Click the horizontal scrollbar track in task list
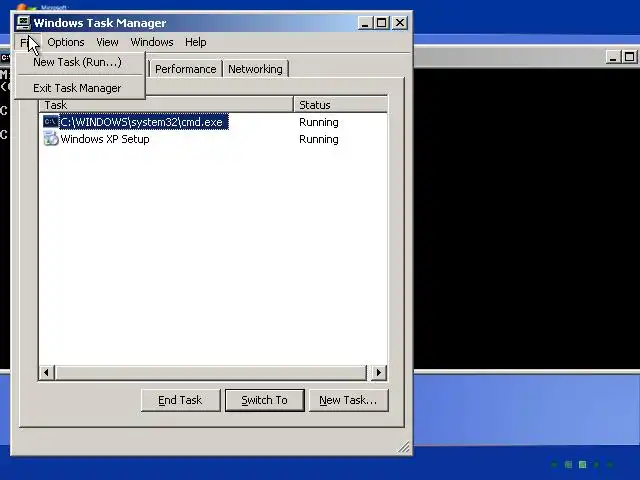The width and height of the screenshot is (640, 480). click(211, 372)
